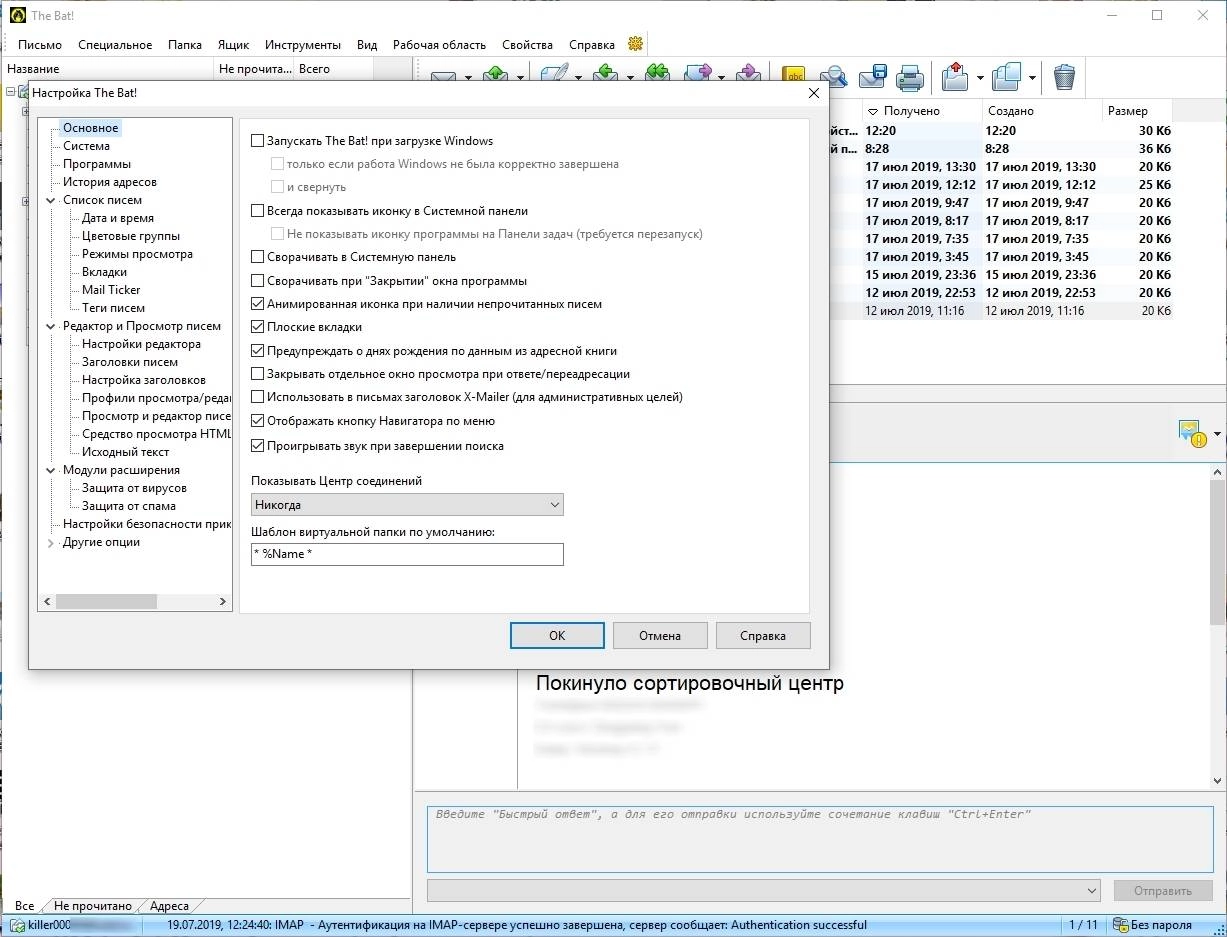Click the Без пароля lock icon in status bar

click(x=1121, y=925)
